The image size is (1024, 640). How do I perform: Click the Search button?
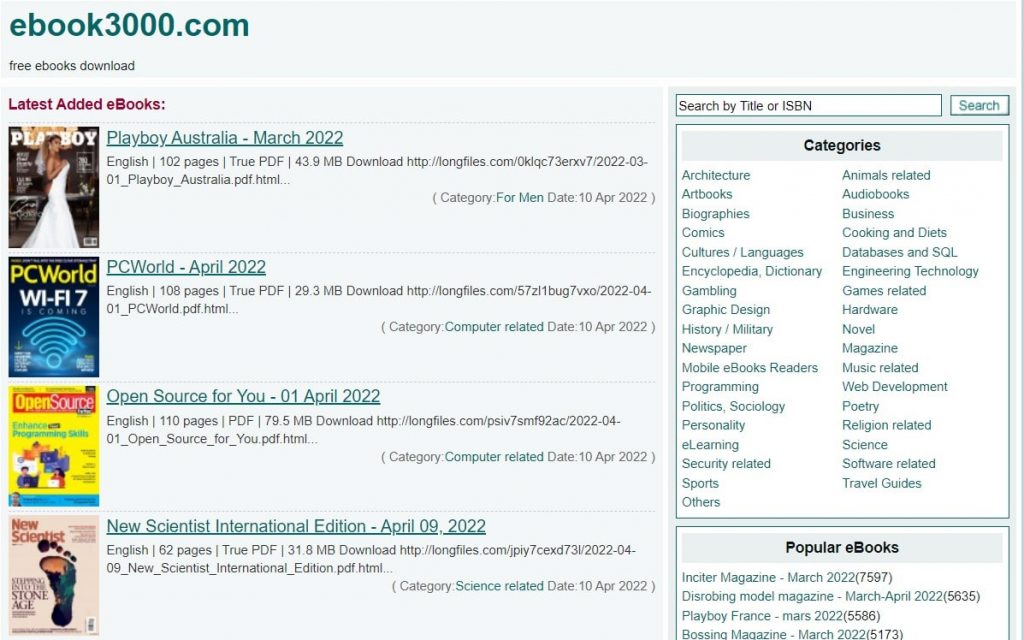tap(979, 105)
